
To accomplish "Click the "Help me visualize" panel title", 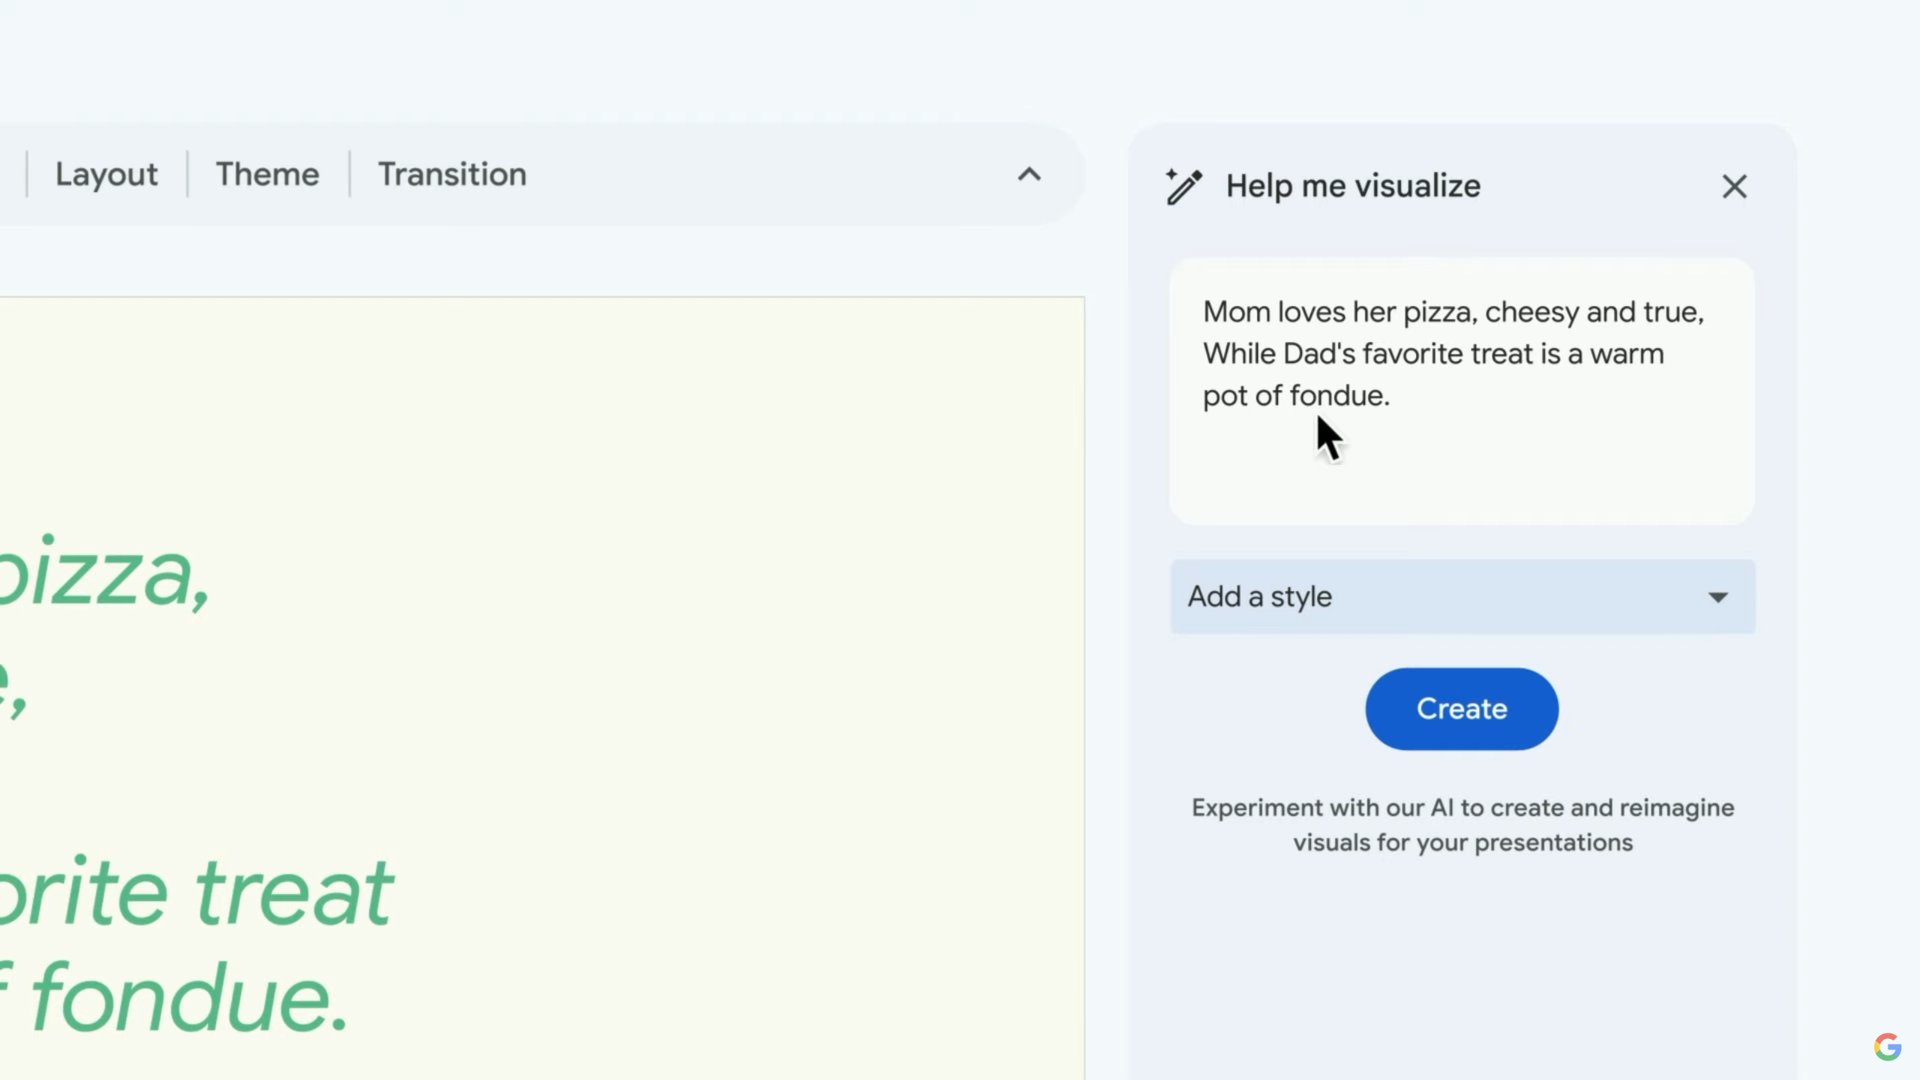I will point(1352,187).
